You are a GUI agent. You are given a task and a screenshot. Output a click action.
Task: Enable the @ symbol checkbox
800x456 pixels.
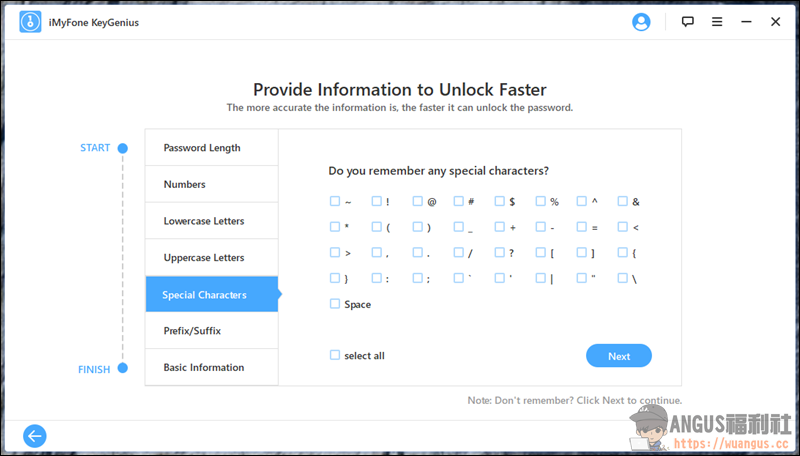418,201
